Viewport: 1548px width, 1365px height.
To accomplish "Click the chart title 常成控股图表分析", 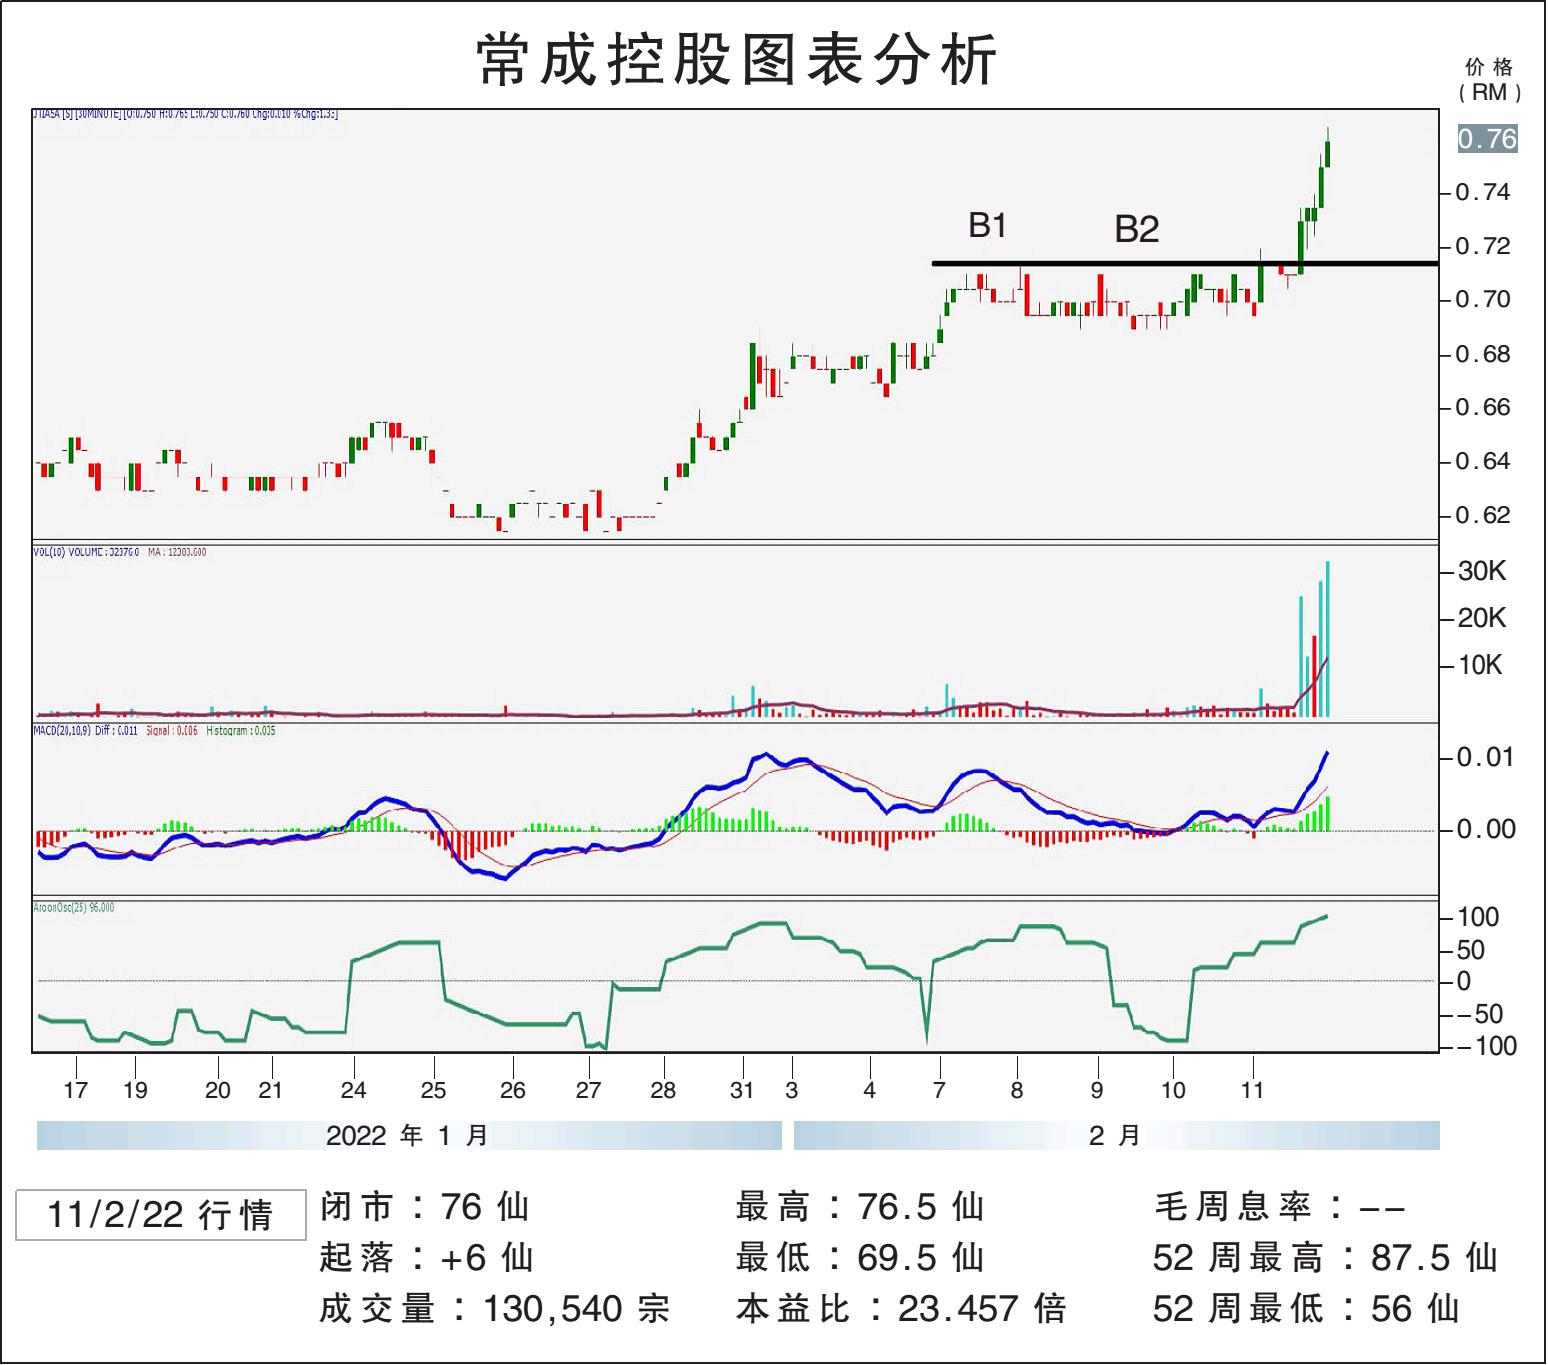I will click(x=737, y=60).
